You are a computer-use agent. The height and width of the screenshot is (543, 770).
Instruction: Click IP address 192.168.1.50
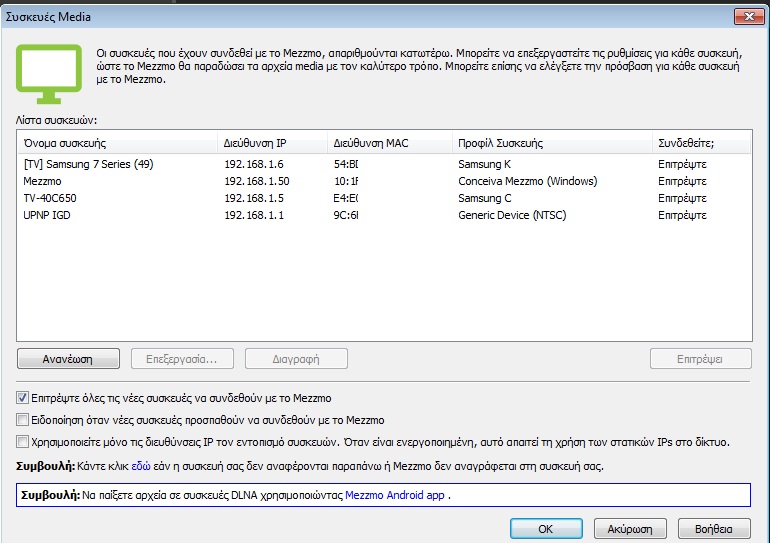pos(257,181)
